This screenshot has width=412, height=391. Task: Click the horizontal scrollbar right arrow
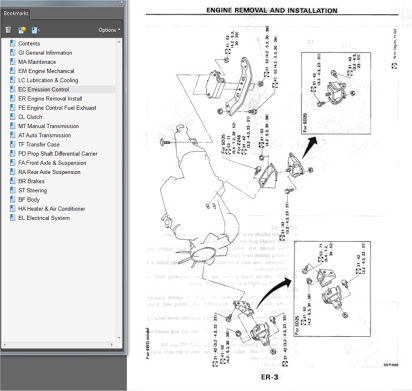click(112, 344)
